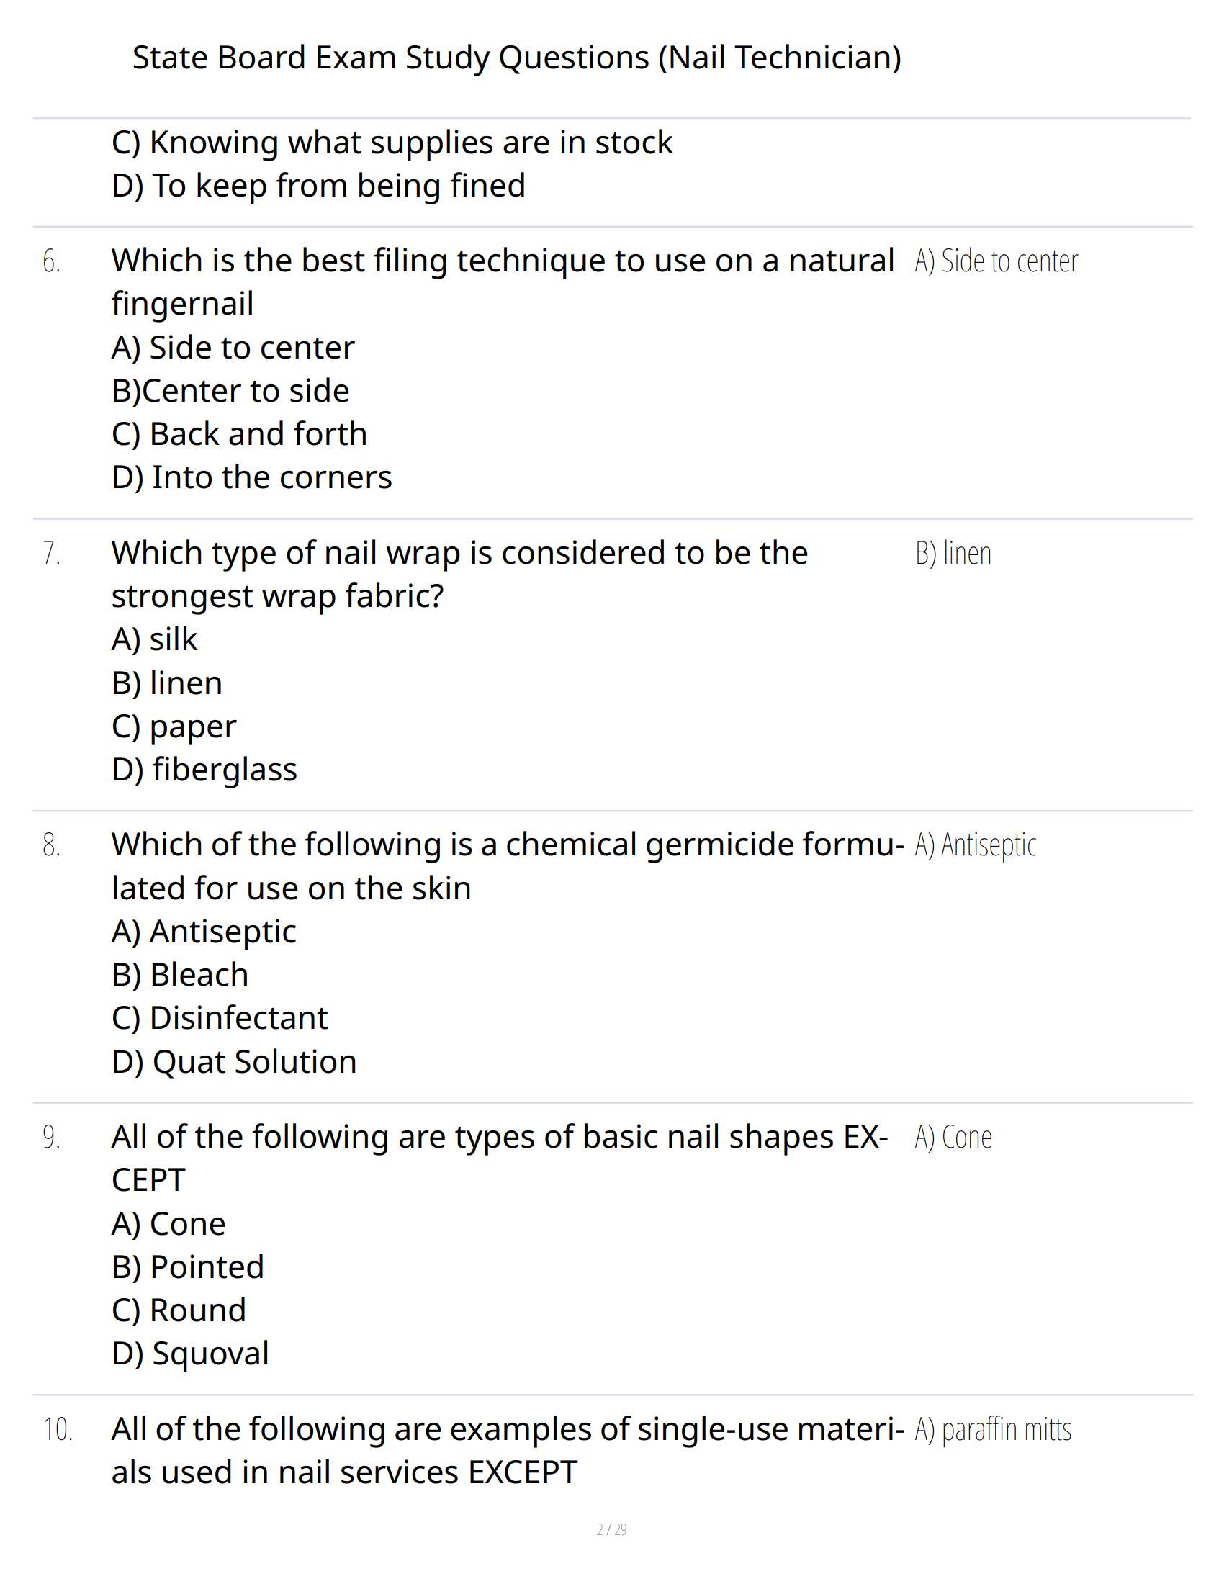
Task: Select option 'A) Side to center' under question 6
Action: point(233,348)
